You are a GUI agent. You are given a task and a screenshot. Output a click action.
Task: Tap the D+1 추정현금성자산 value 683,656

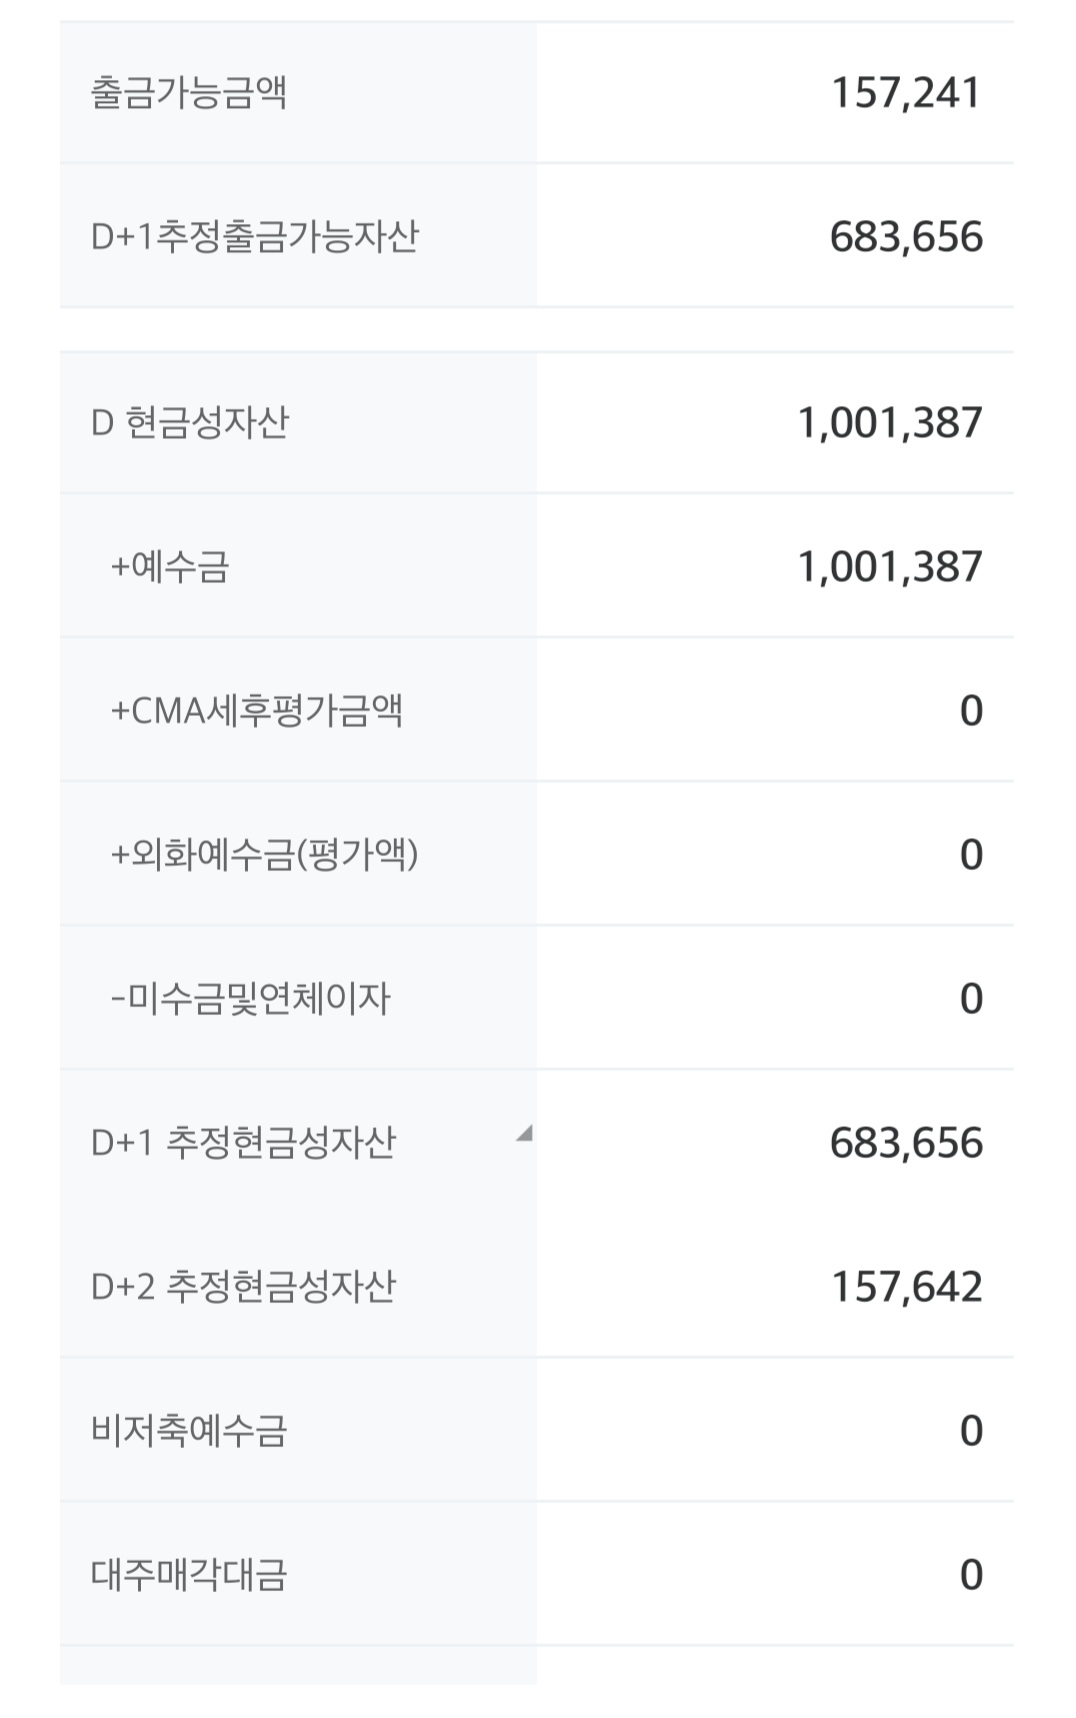(x=906, y=1143)
